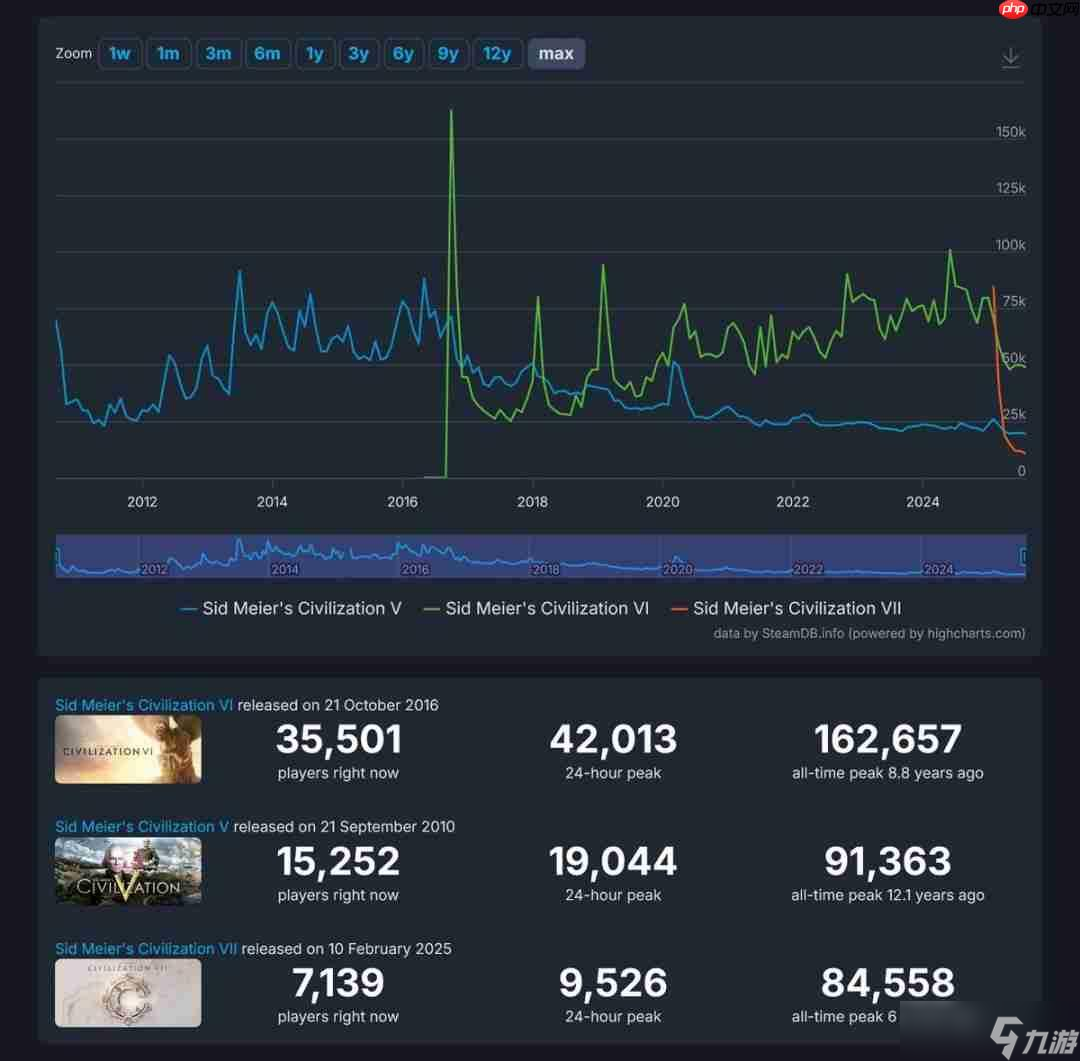Click the 125k y-axis label
The height and width of the screenshot is (1061, 1080).
tap(1010, 188)
